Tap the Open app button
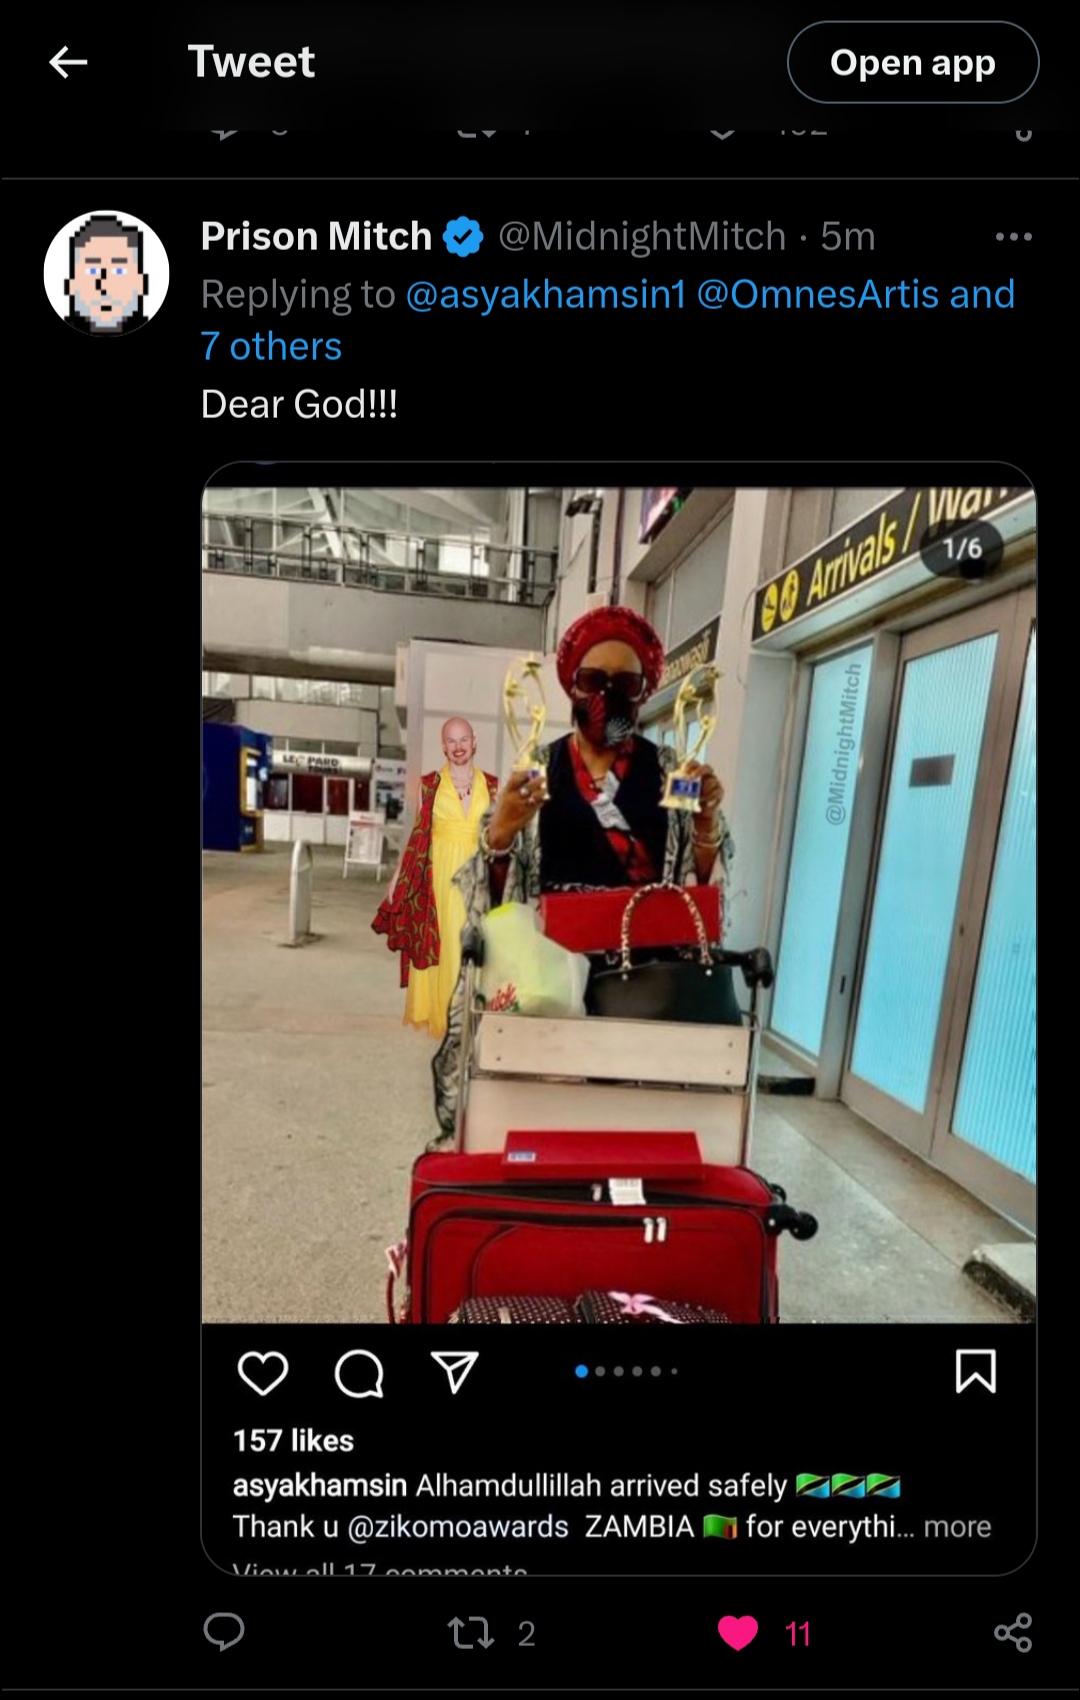The height and width of the screenshot is (1700, 1080). pyautogui.click(x=913, y=62)
